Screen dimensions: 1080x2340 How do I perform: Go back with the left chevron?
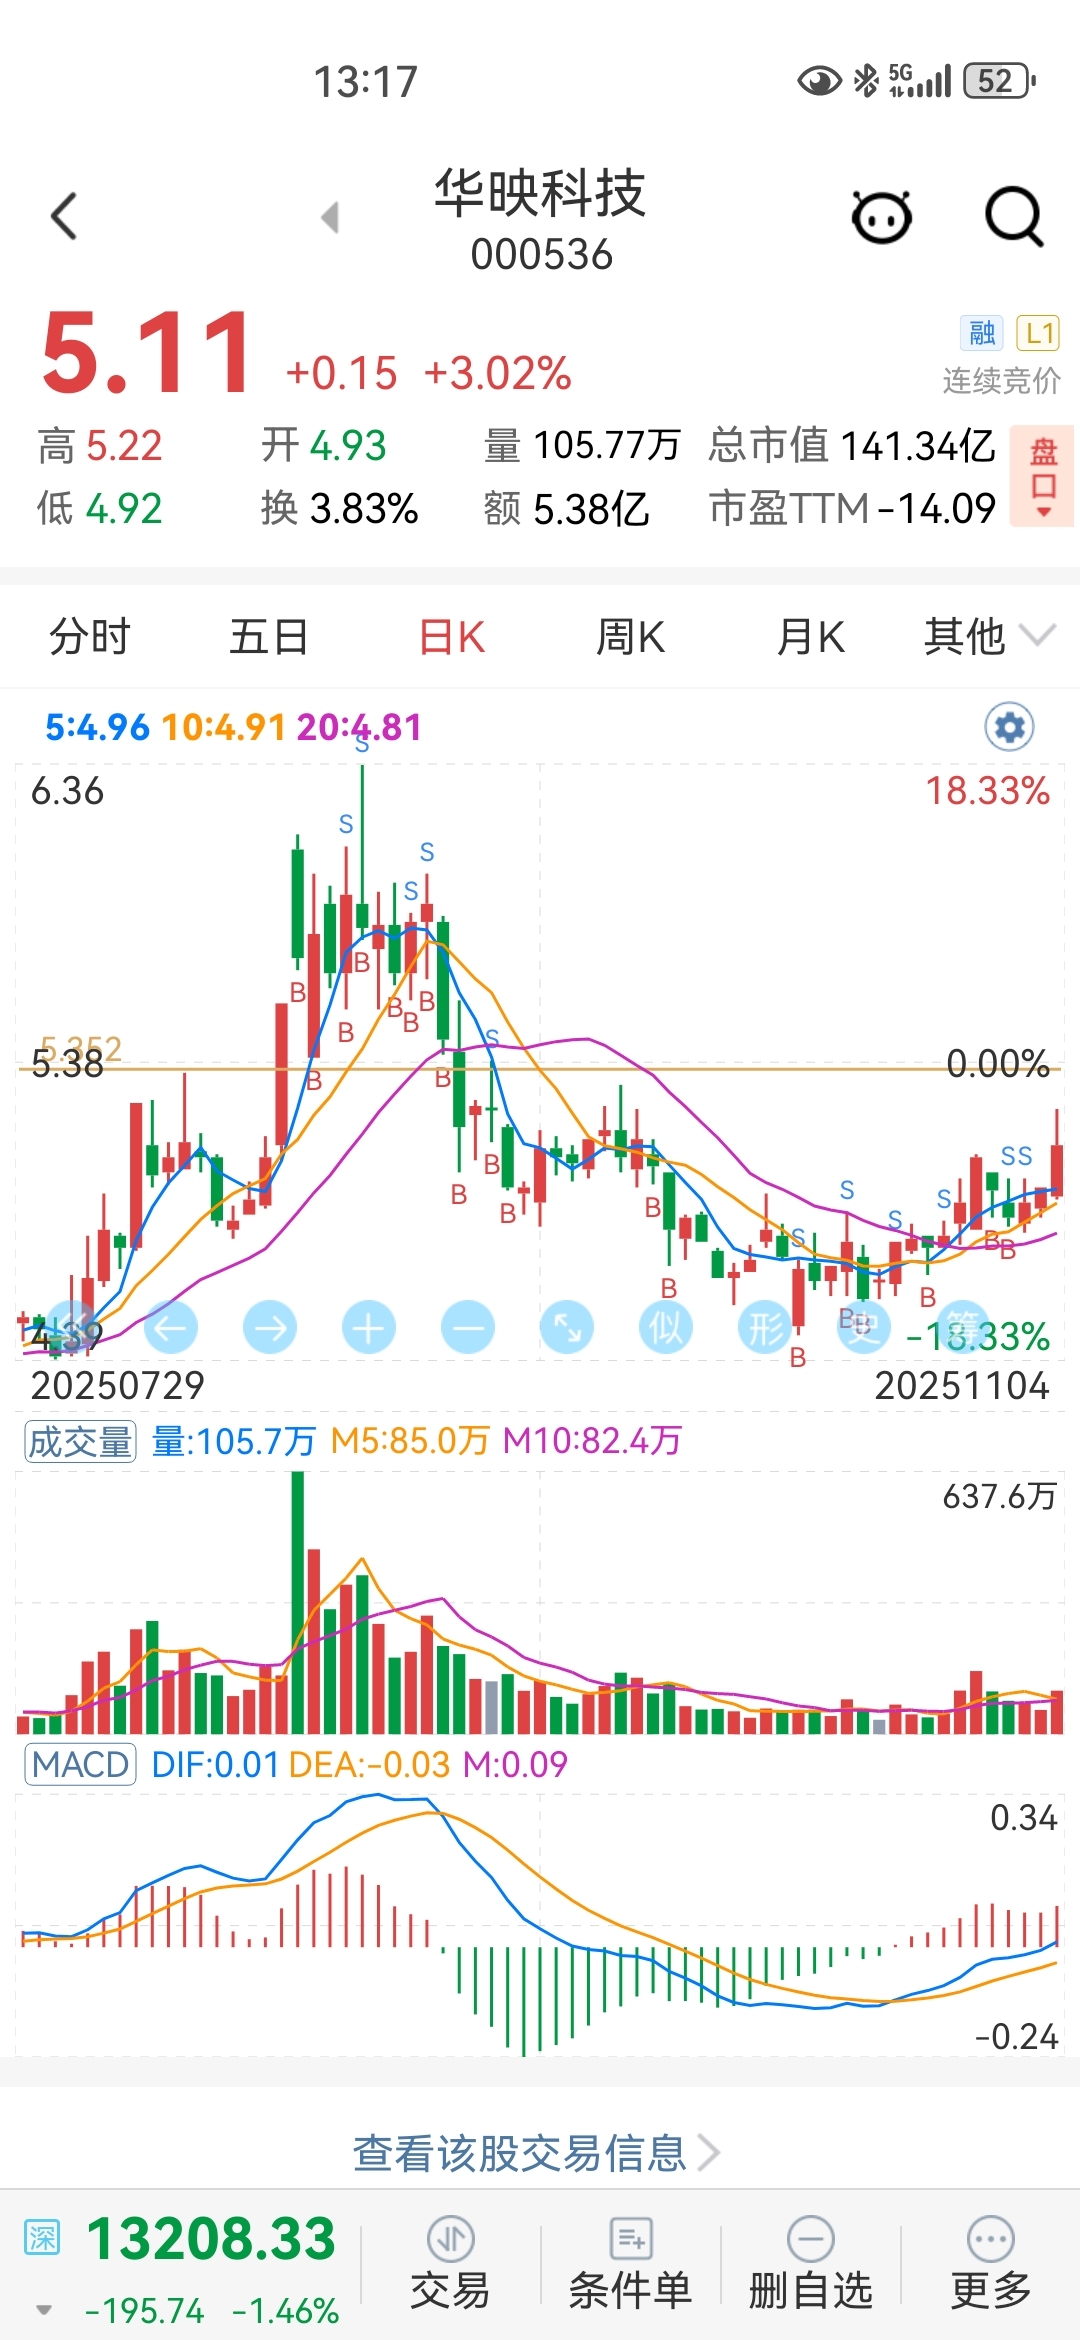pos(64,216)
